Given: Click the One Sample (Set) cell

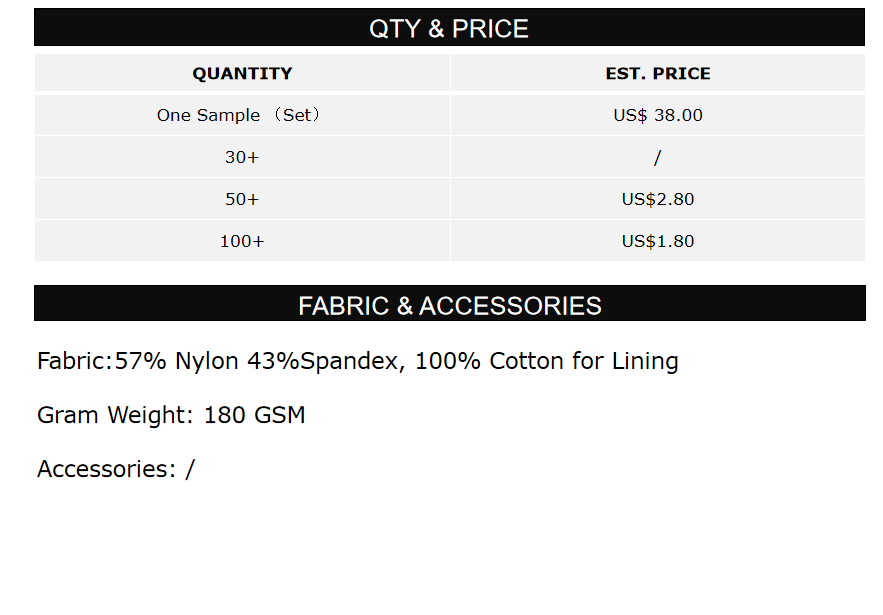Looking at the screenshot, I should [242, 115].
